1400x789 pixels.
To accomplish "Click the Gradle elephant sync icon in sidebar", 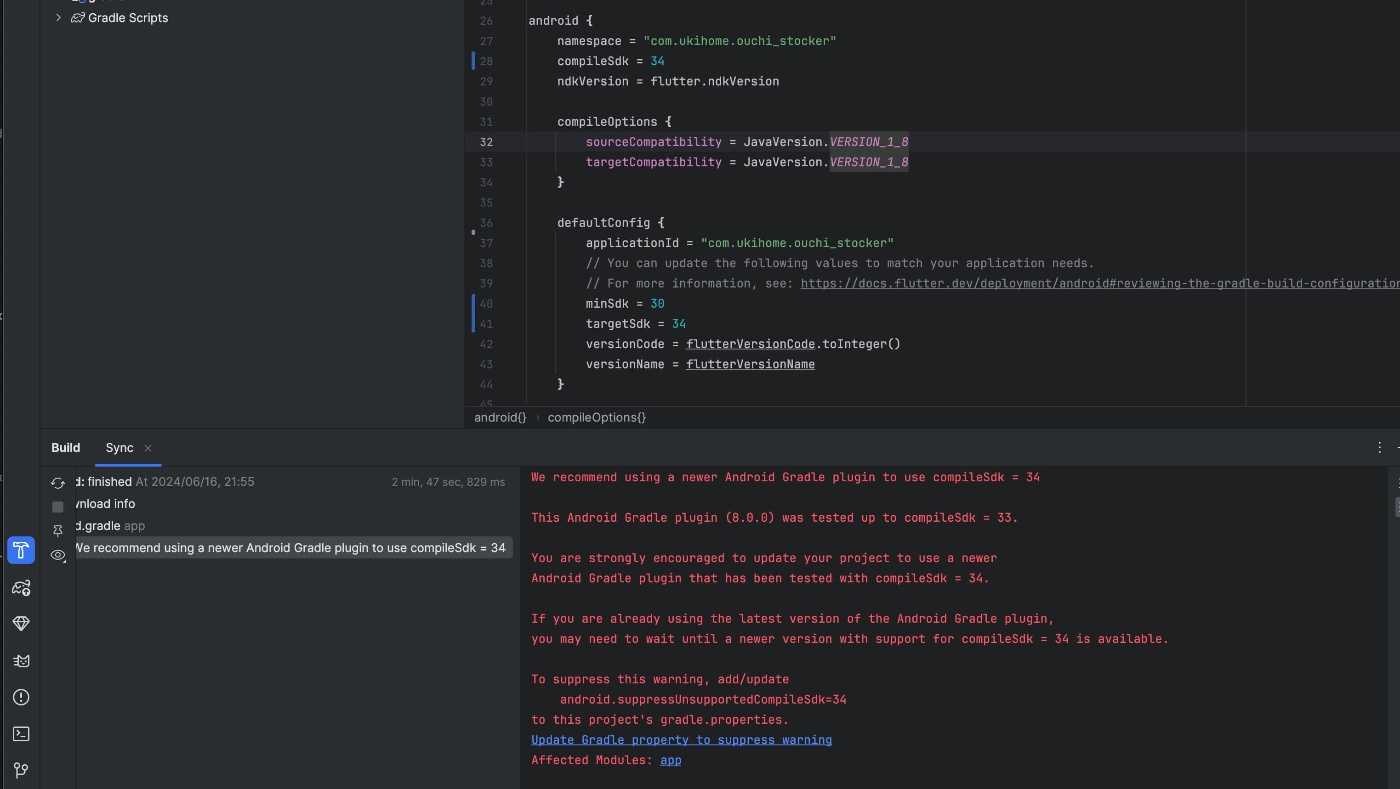I will pyautogui.click(x=21, y=588).
